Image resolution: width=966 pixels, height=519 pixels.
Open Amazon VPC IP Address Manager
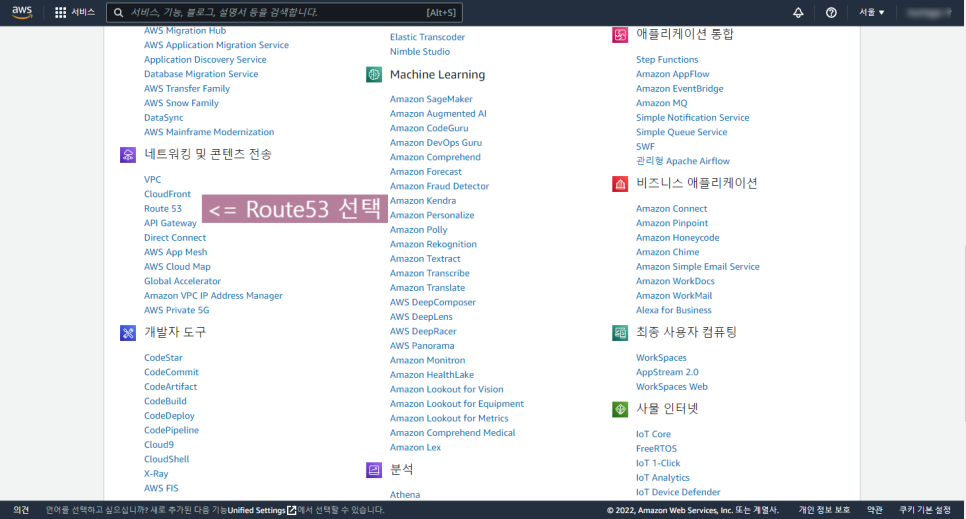pyautogui.click(x=213, y=296)
